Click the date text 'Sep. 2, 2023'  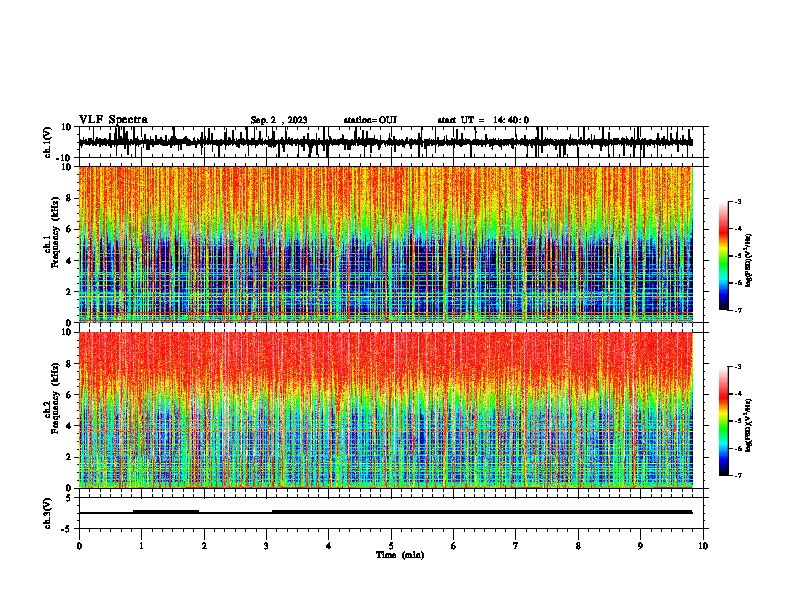coord(279,120)
